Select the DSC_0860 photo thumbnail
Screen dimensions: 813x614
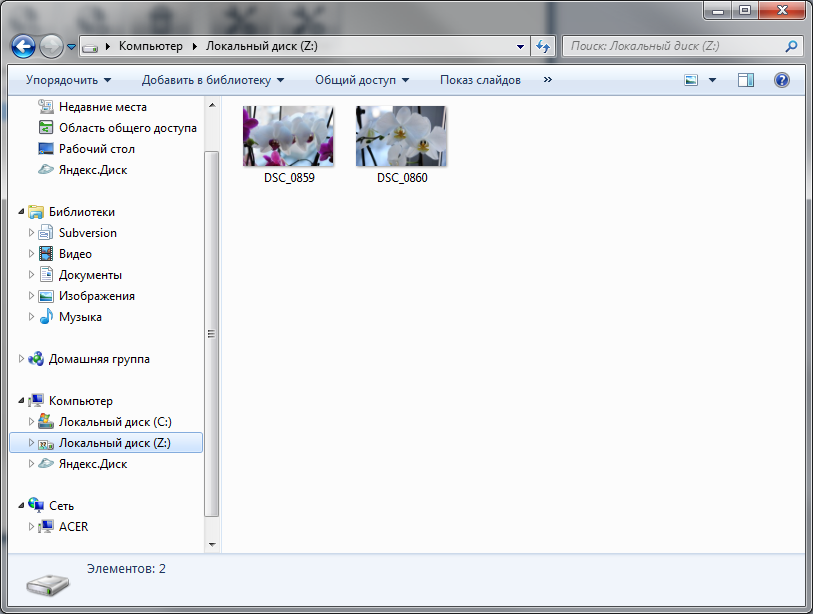pyautogui.click(x=401, y=136)
